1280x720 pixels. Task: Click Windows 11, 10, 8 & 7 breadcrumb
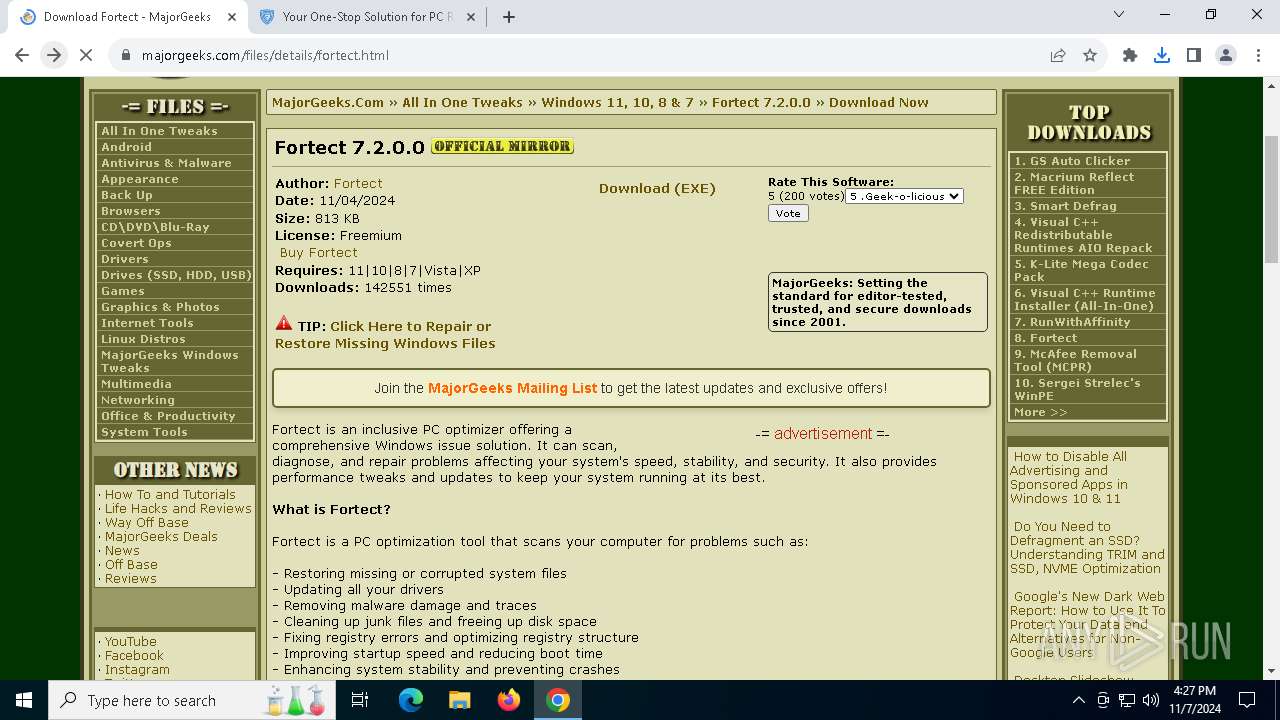pyautogui.click(x=617, y=102)
